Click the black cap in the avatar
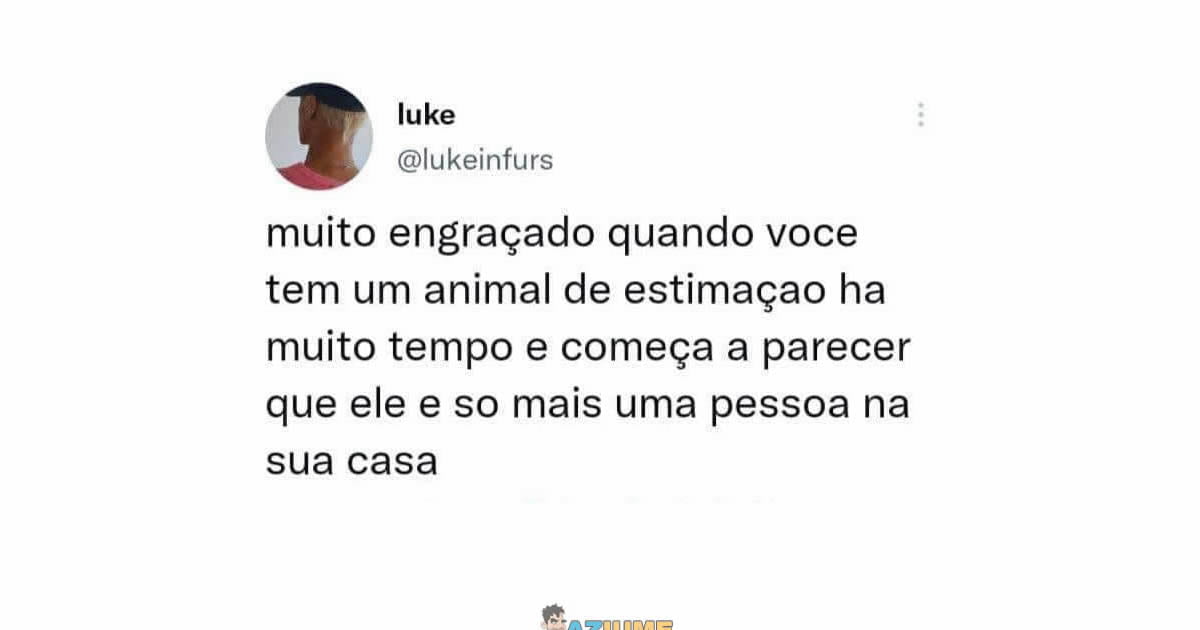The width and height of the screenshot is (1200, 630). (x=326, y=97)
